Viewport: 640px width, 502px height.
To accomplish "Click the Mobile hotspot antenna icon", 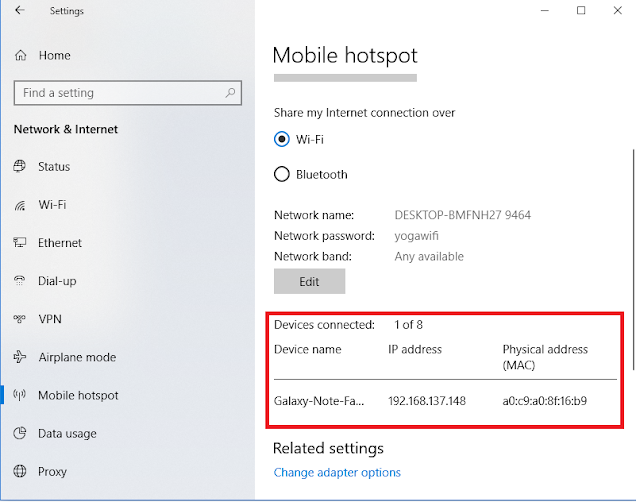I will coord(20,395).
